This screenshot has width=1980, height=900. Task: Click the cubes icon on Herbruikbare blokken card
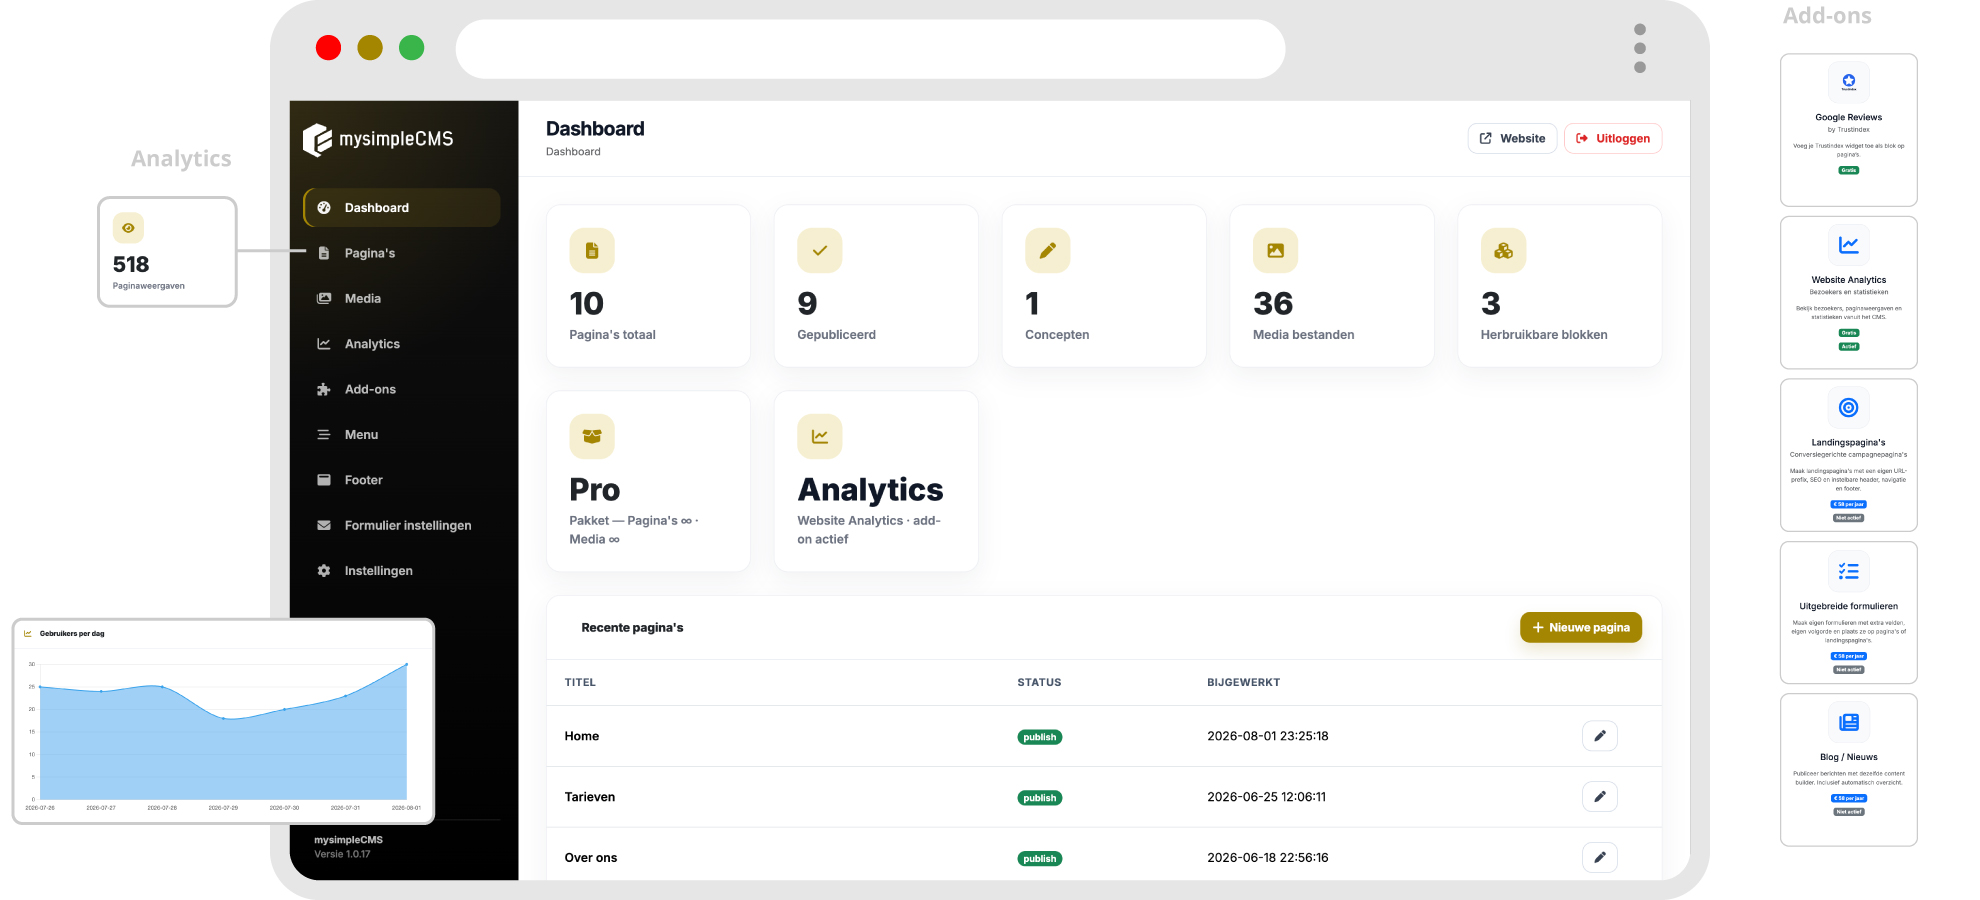click(1504, 251)
